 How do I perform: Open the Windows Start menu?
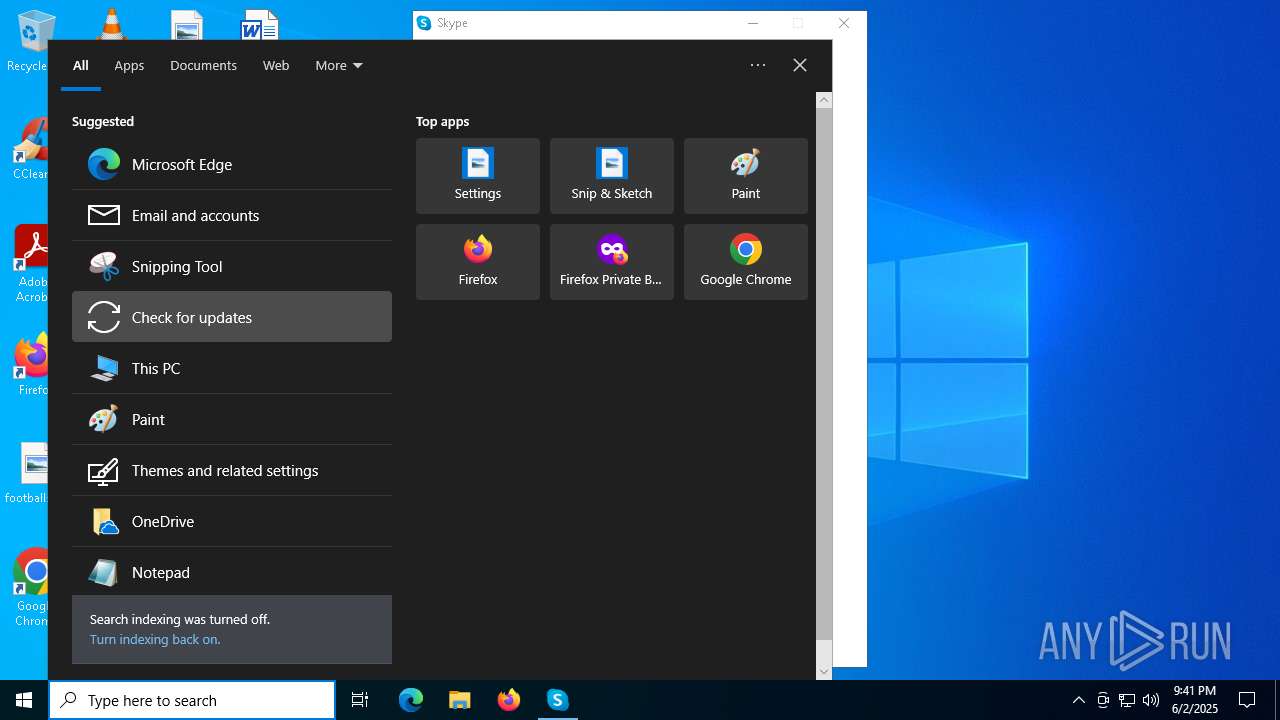click(x=24, y=700)
